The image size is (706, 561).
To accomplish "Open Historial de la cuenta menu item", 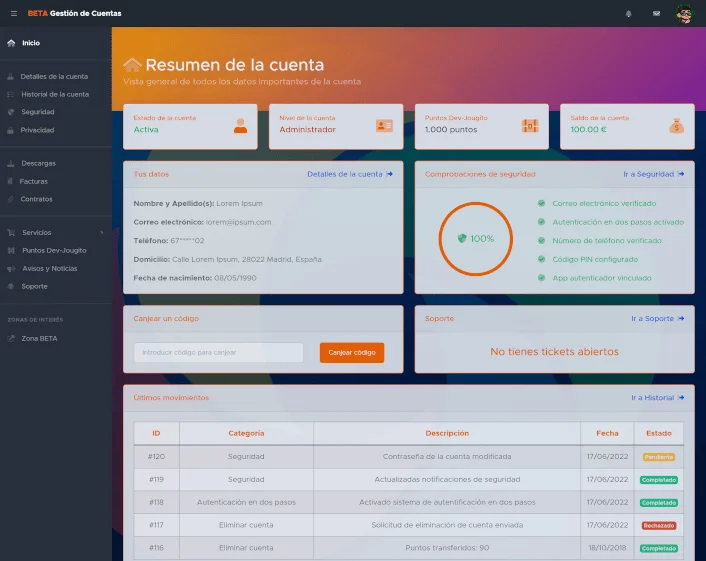I will (x=56, y=95).
